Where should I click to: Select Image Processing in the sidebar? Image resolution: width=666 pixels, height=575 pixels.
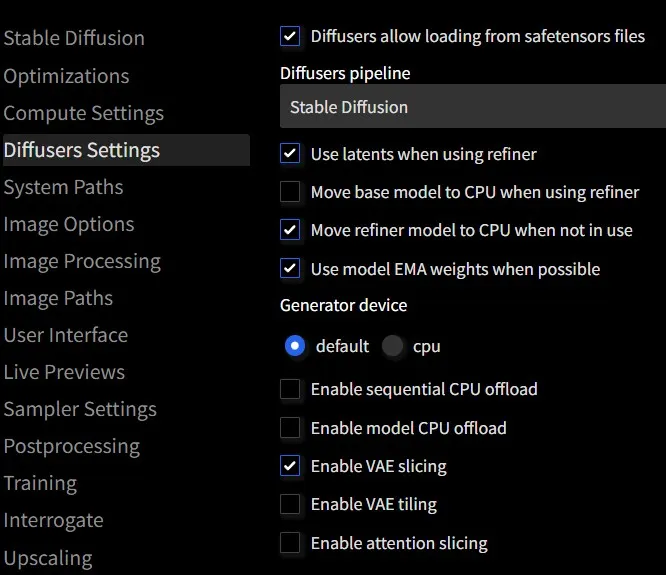point(82,261)
